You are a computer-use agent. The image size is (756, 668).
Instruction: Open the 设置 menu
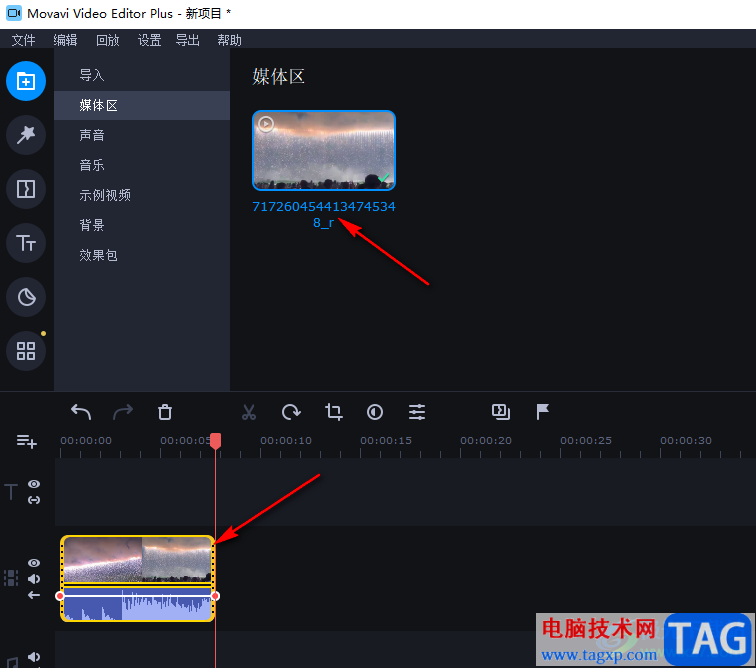click(x=149, y=40)
